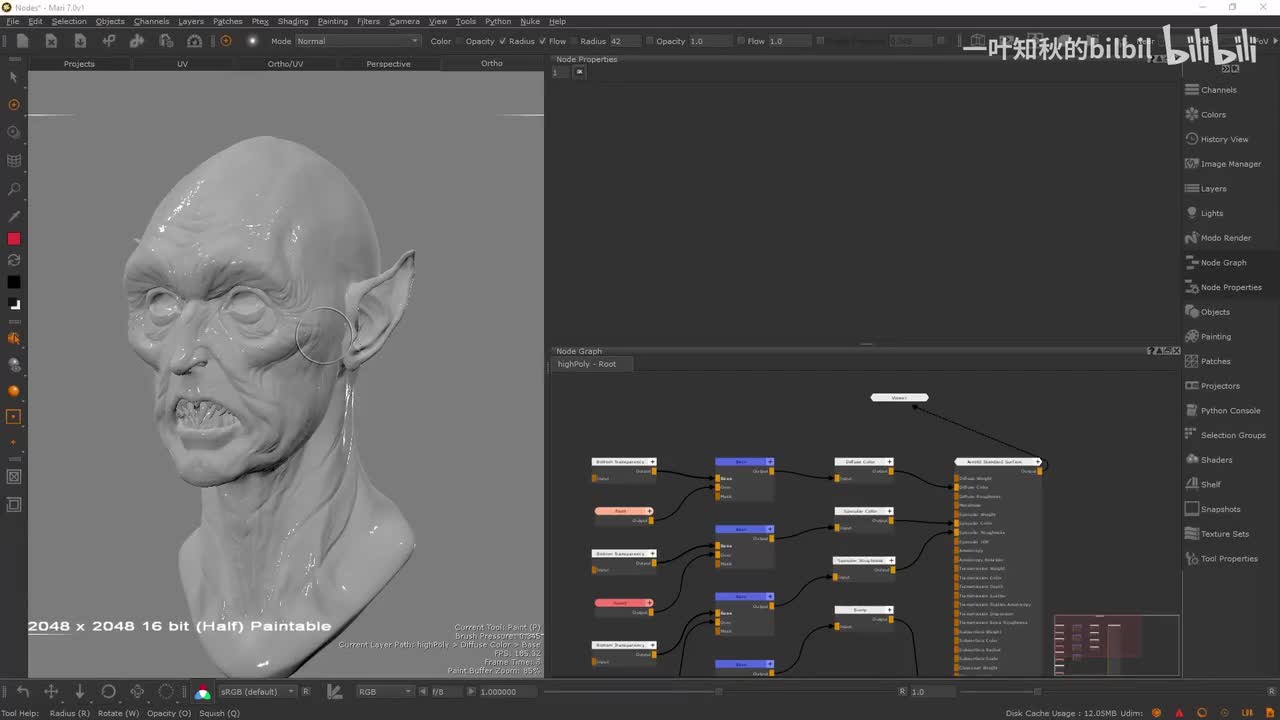Click the red foreground color swatch
Image resolution: width=1280 pixels, height=720 pixels.
click(x=14, y=238)
